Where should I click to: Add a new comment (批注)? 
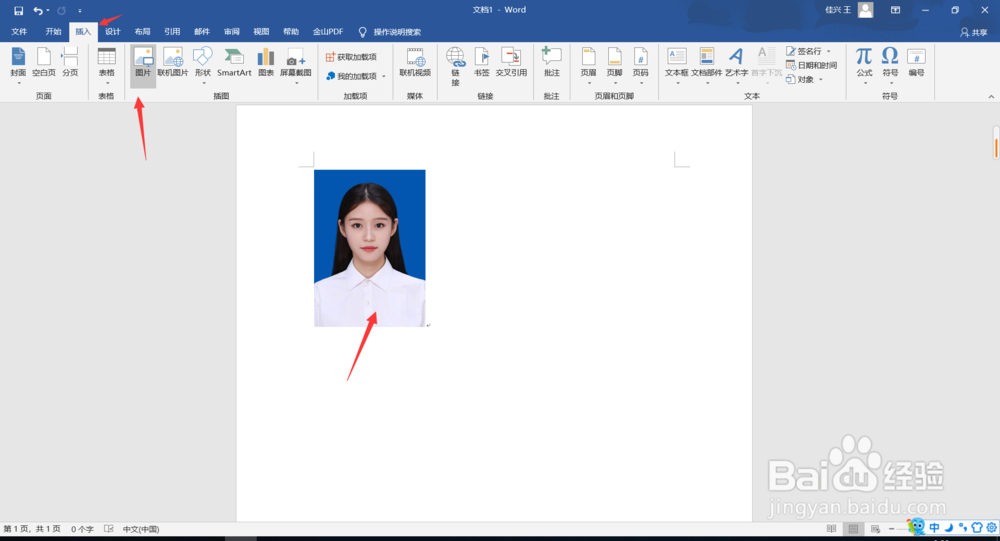[x=552, y=64]
